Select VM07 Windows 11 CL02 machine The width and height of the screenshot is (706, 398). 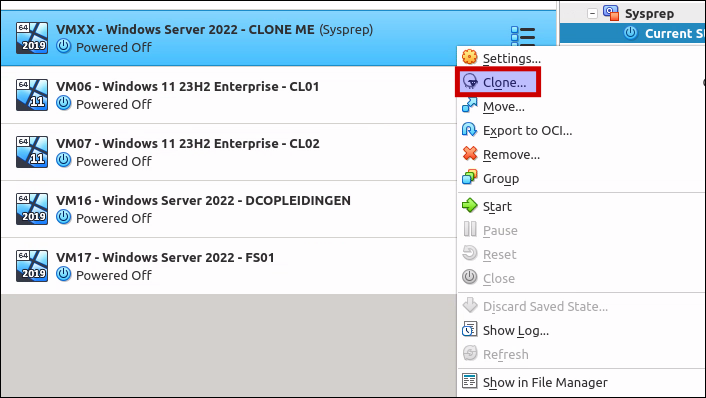[x=229, y=152]
